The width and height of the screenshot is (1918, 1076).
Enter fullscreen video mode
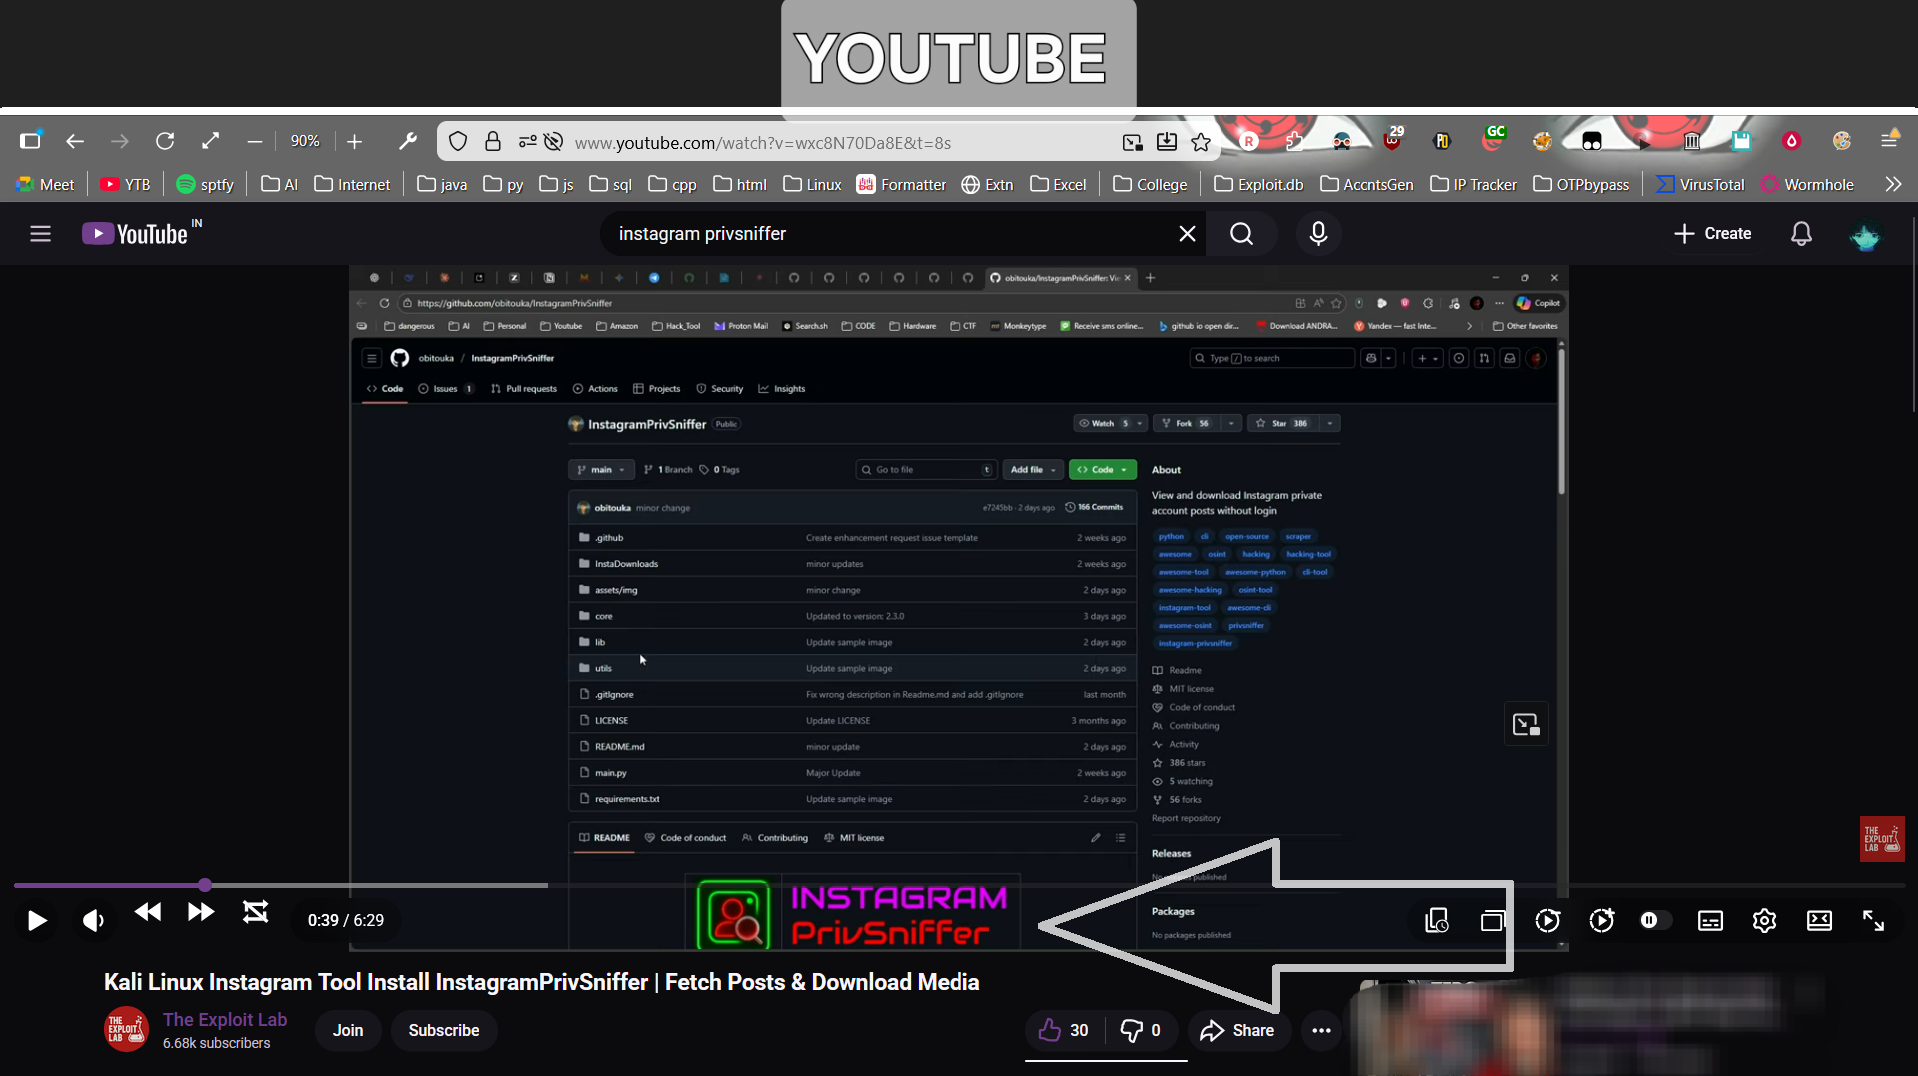click(1873, 920)
